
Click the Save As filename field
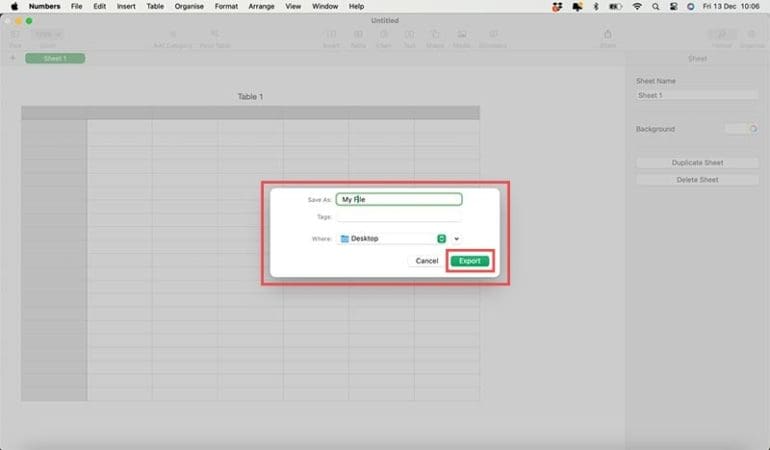click(x=399, y=199)
